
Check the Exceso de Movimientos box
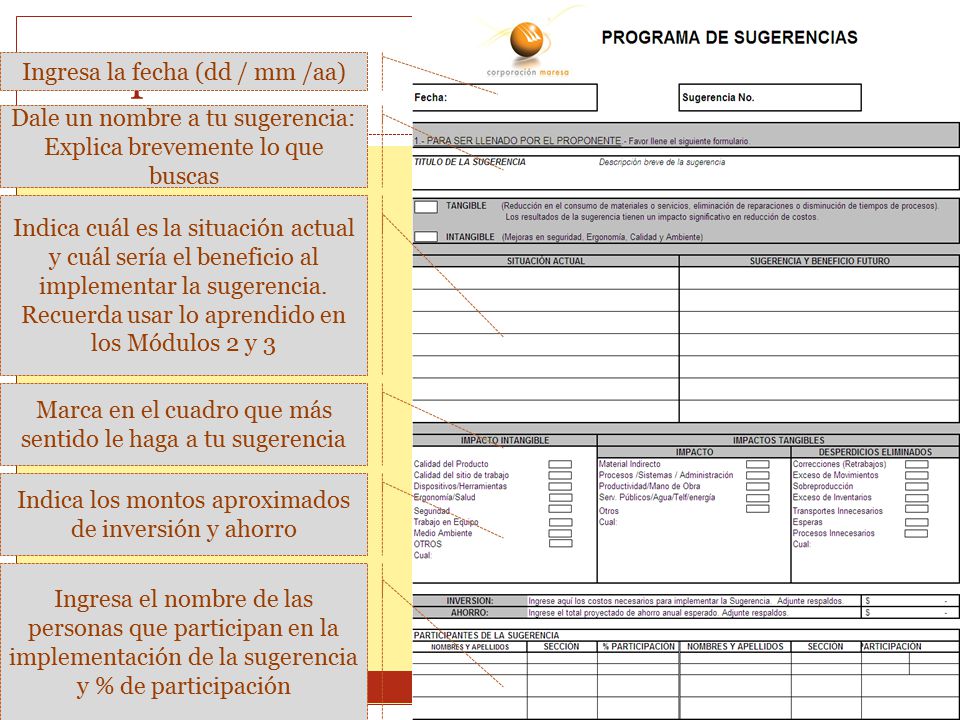click(x=917, y=475)
